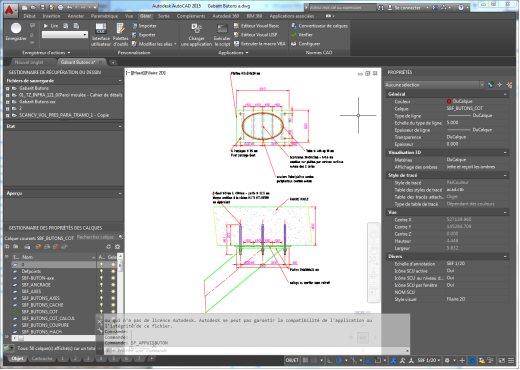Switch to Cartouche layout tab

click(x=42, y=359)
